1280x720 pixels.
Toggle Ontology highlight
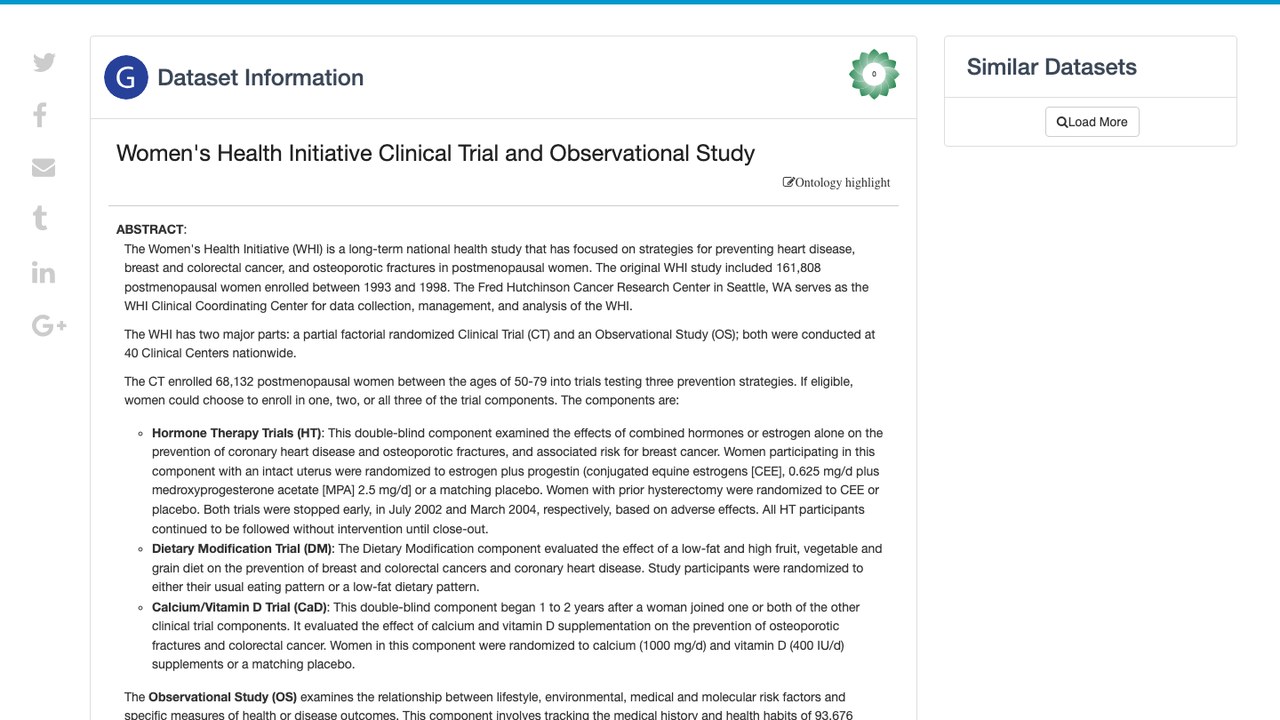837,182
